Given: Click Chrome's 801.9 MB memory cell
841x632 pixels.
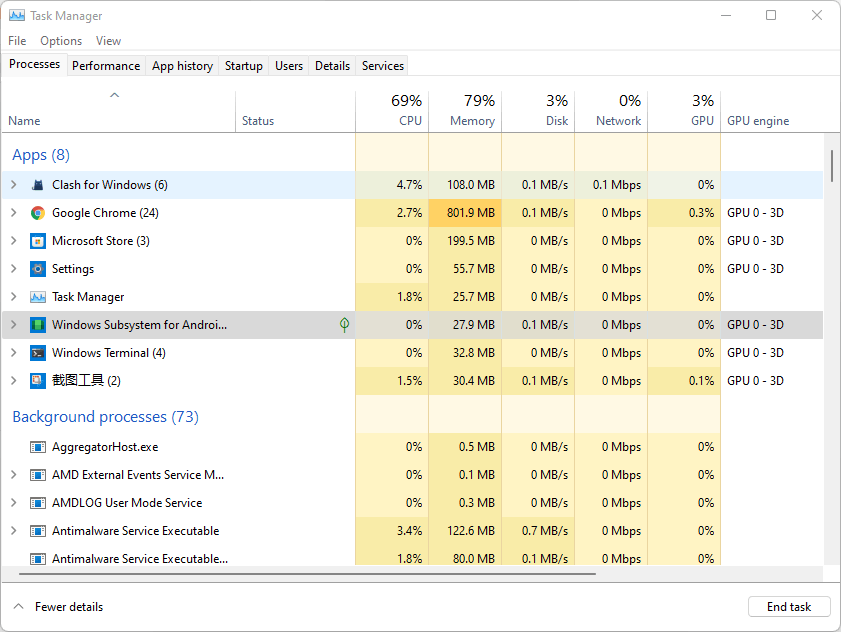Looking at the screenshot, I should (465, 213).
